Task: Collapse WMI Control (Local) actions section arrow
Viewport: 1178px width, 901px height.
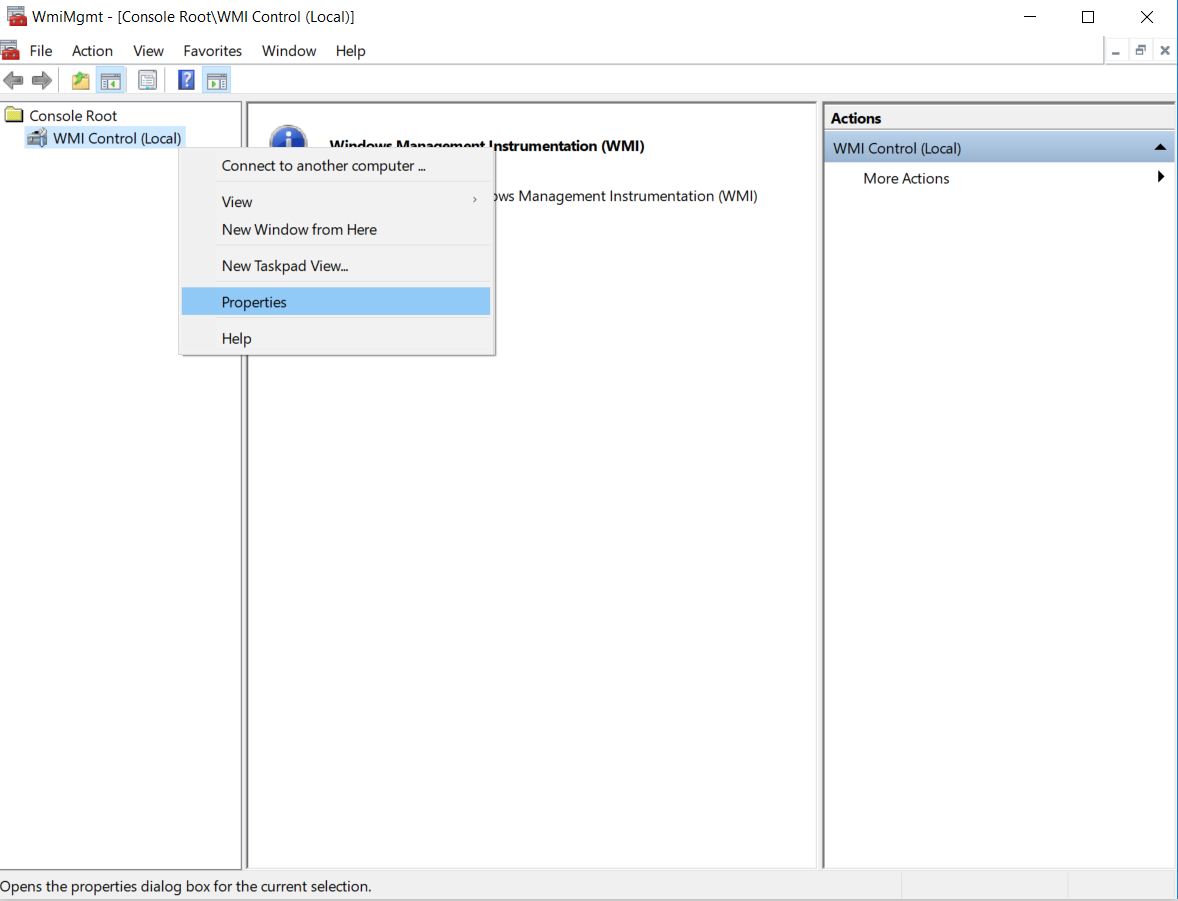Action: [1160, 148]
